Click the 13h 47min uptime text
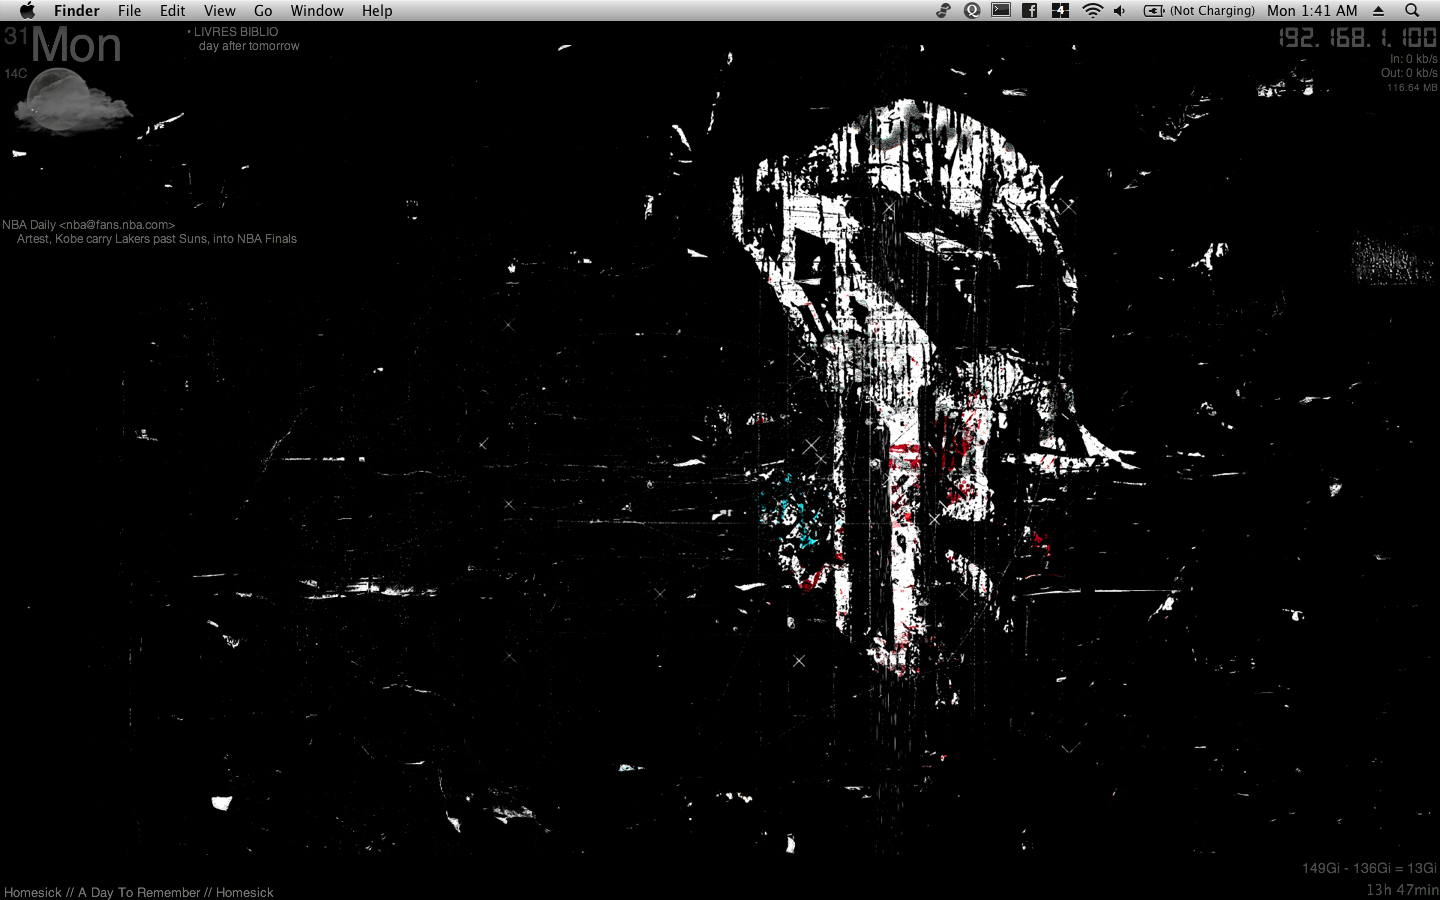The image size is (1440, 900). 1402,890
